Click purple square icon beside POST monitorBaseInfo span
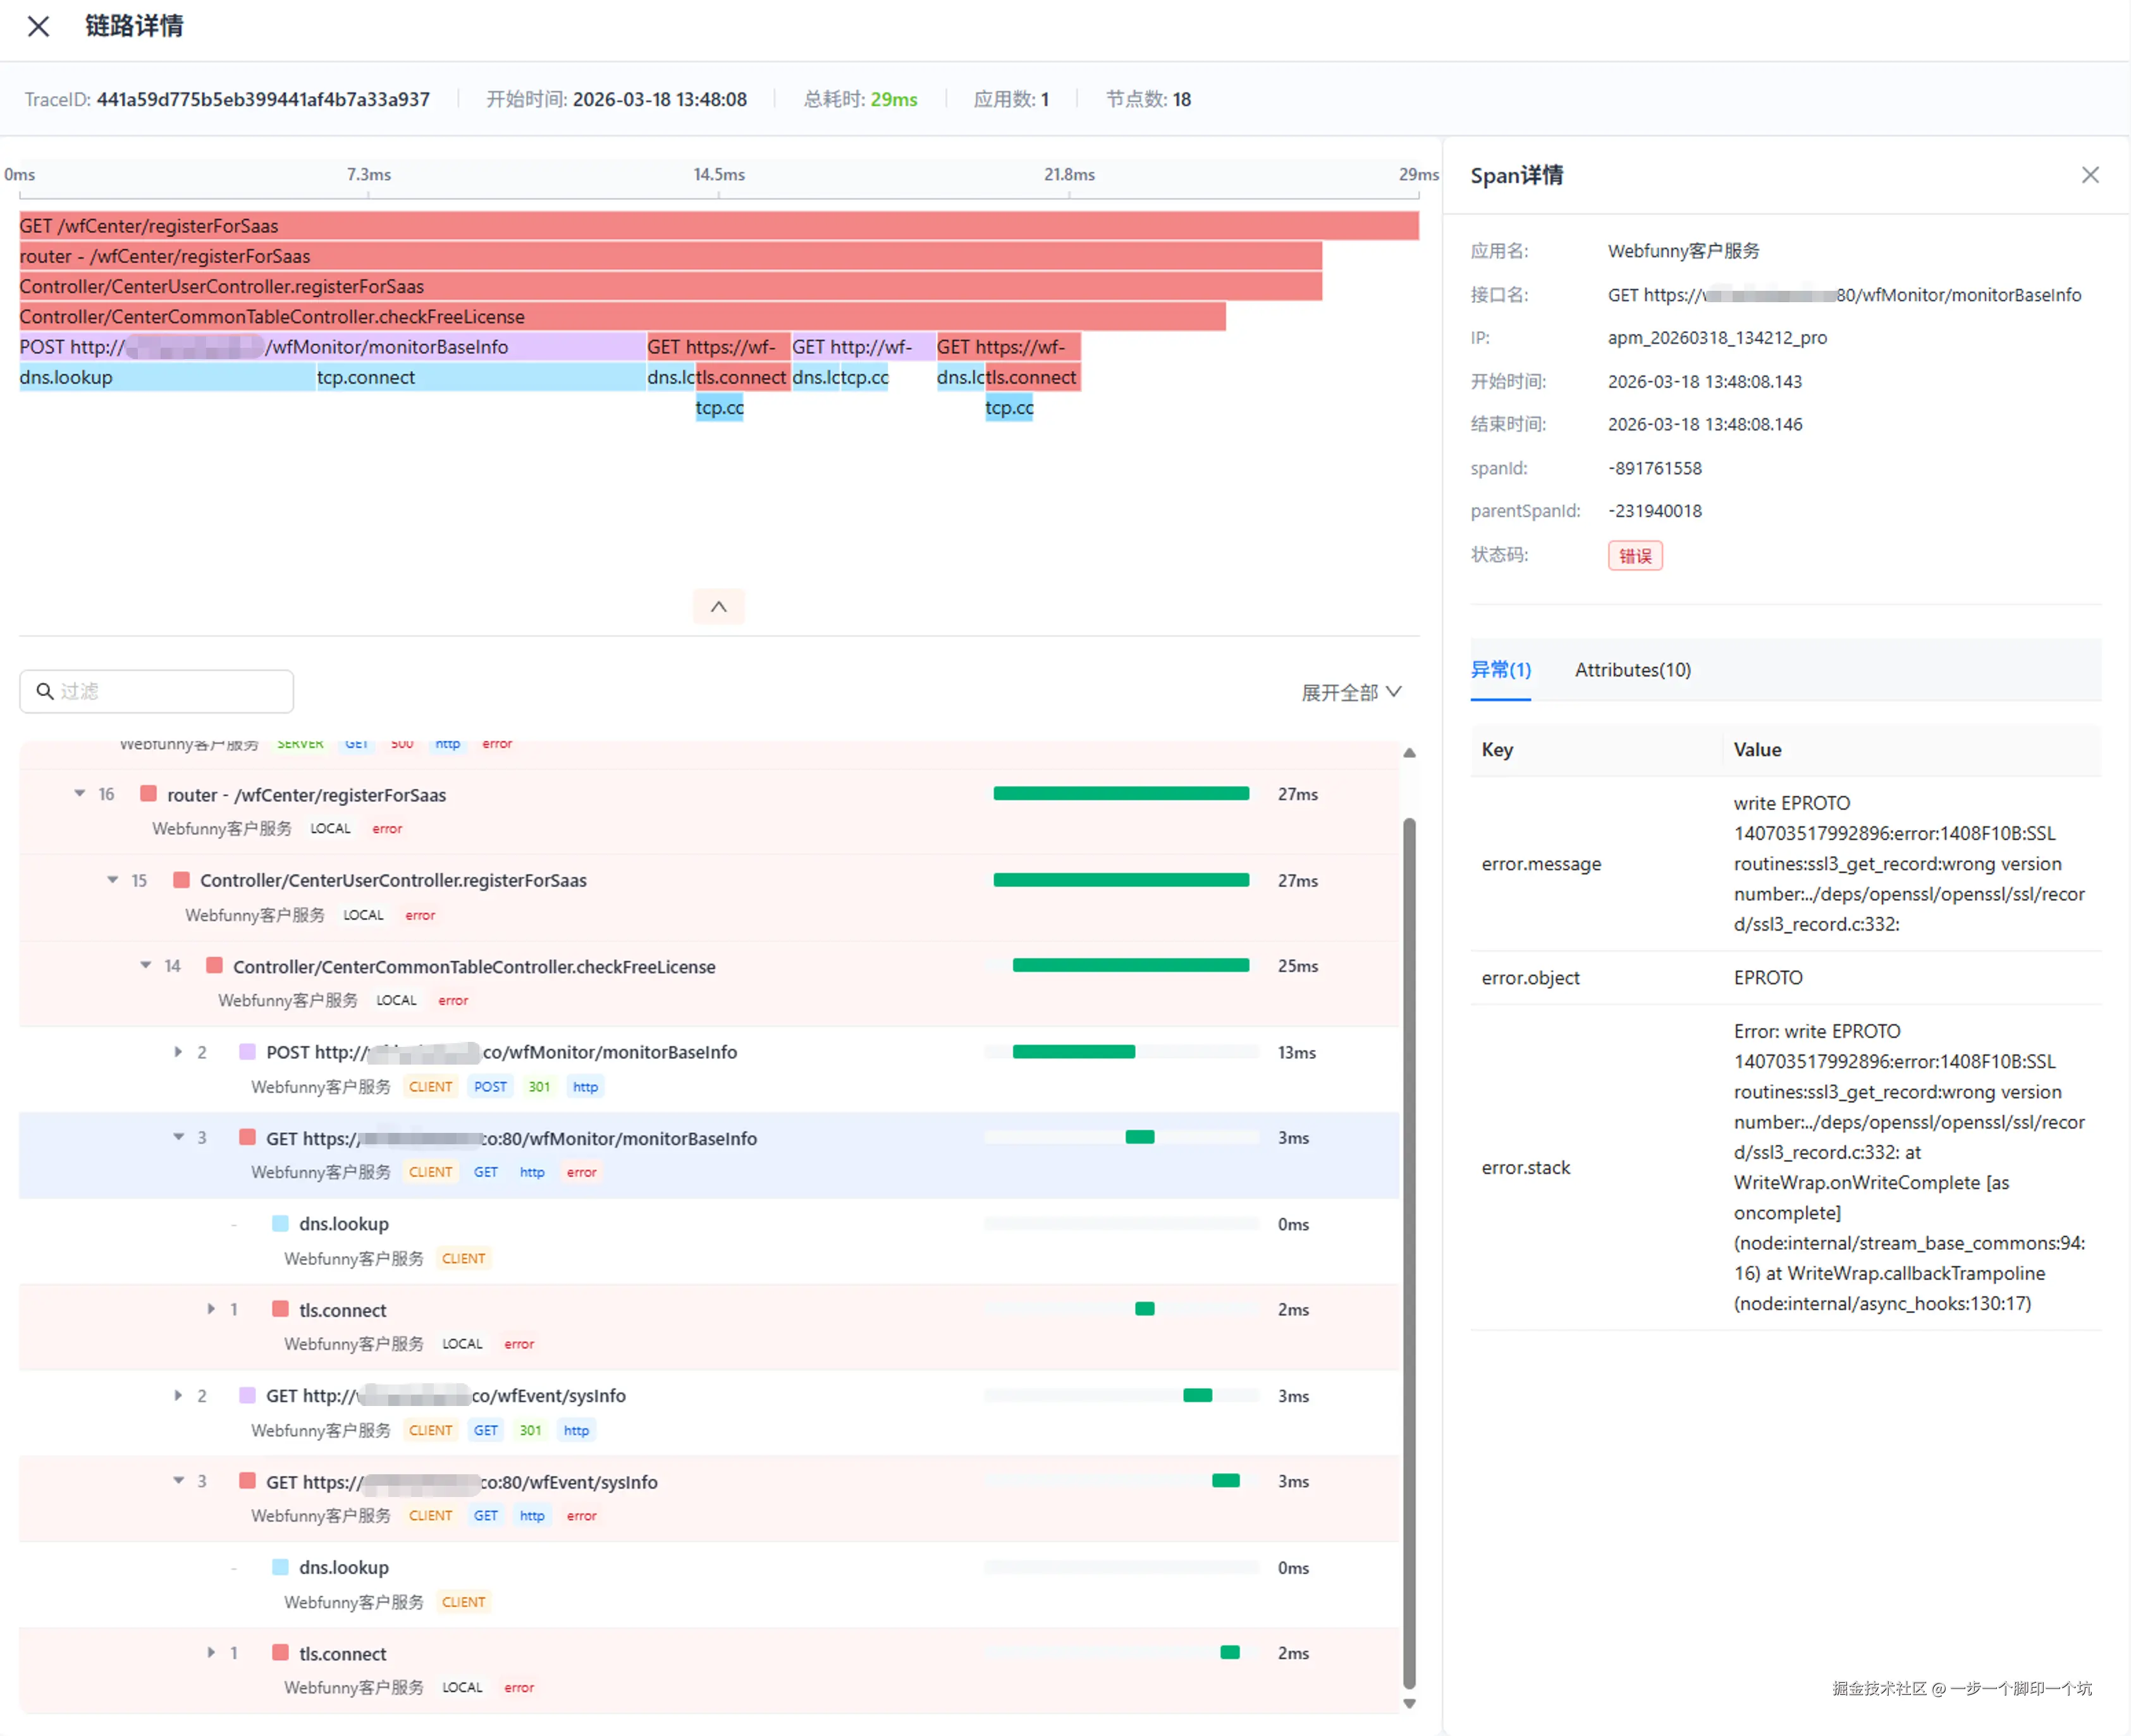This screenshot has width=2131, height=1736. 247,1052
